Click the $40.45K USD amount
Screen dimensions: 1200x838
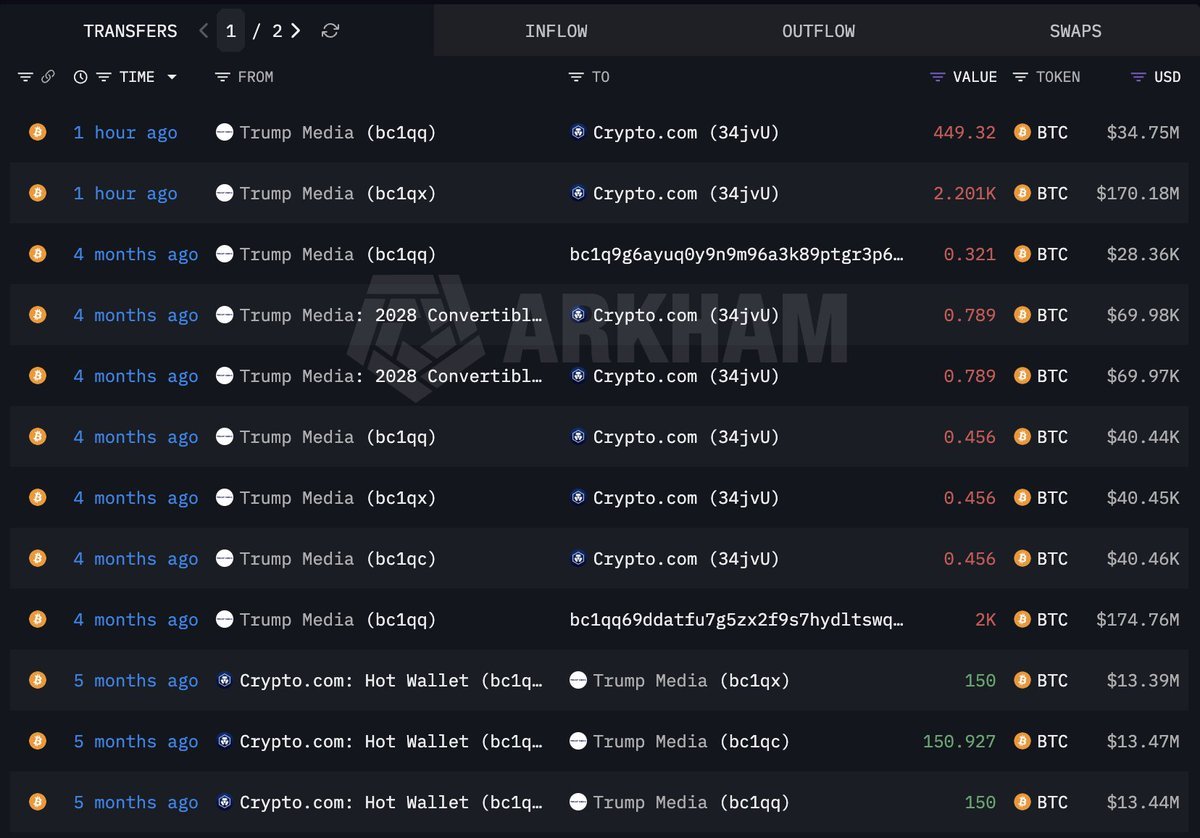pyautogui.click(x=1143, y=498)
